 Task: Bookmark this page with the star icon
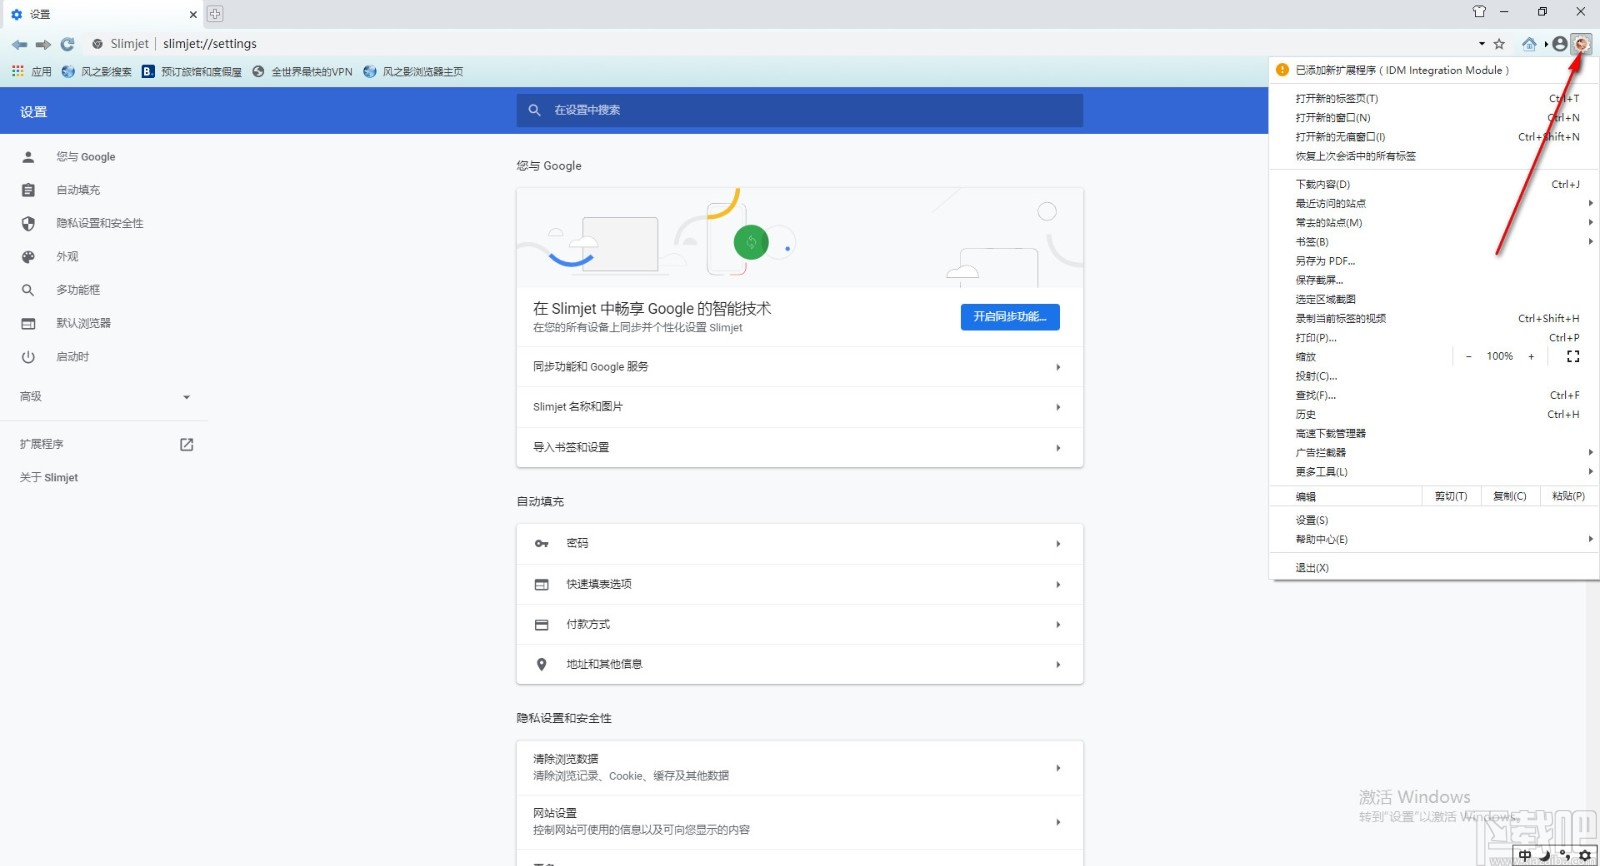pyautogui.click(x=1499, y=44)
